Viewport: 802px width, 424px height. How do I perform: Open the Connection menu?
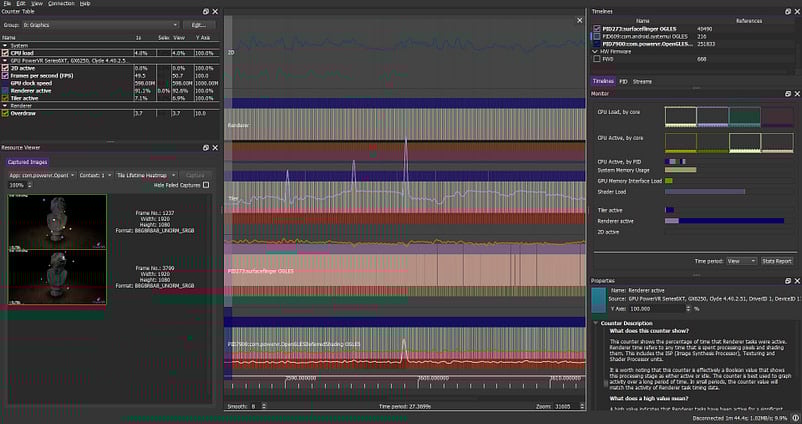click(x=61, y=3)
